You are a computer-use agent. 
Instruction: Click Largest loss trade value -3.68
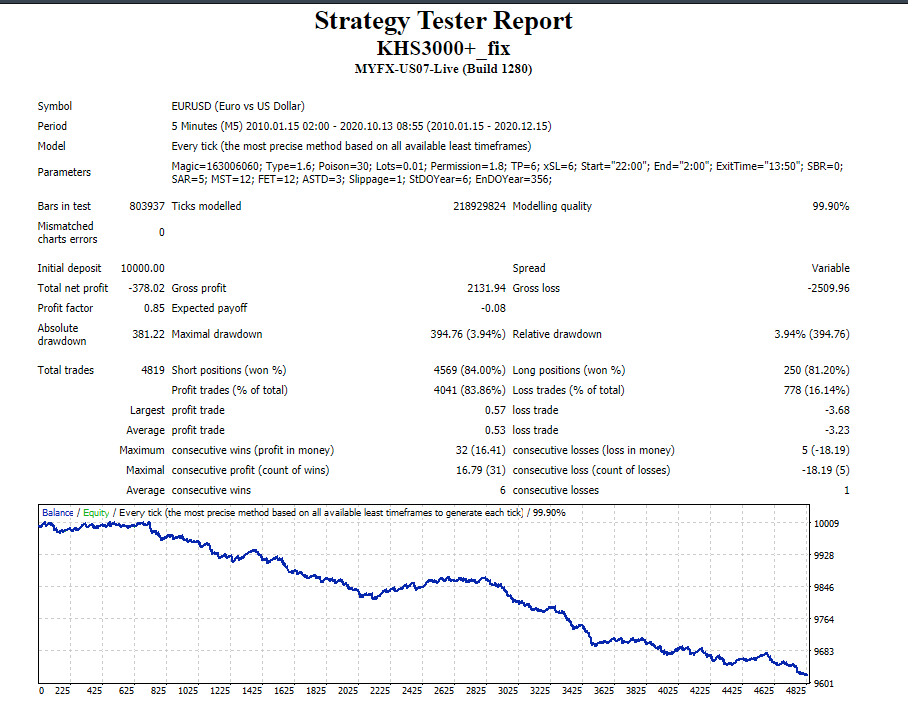coord(837,410)
